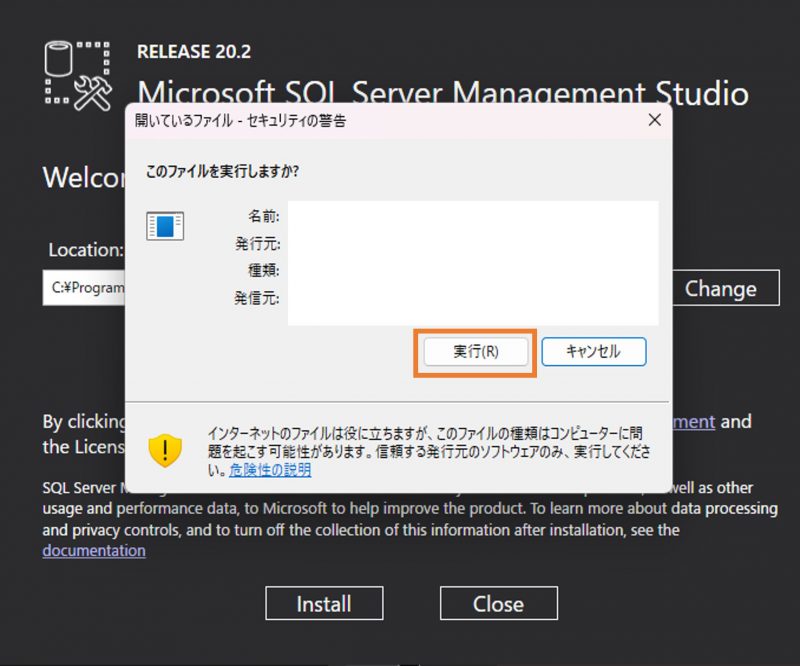The height and width of the screenshot is (666, 800).
Task: Click the キャンセル cancel button
Action: coord(594,352)
